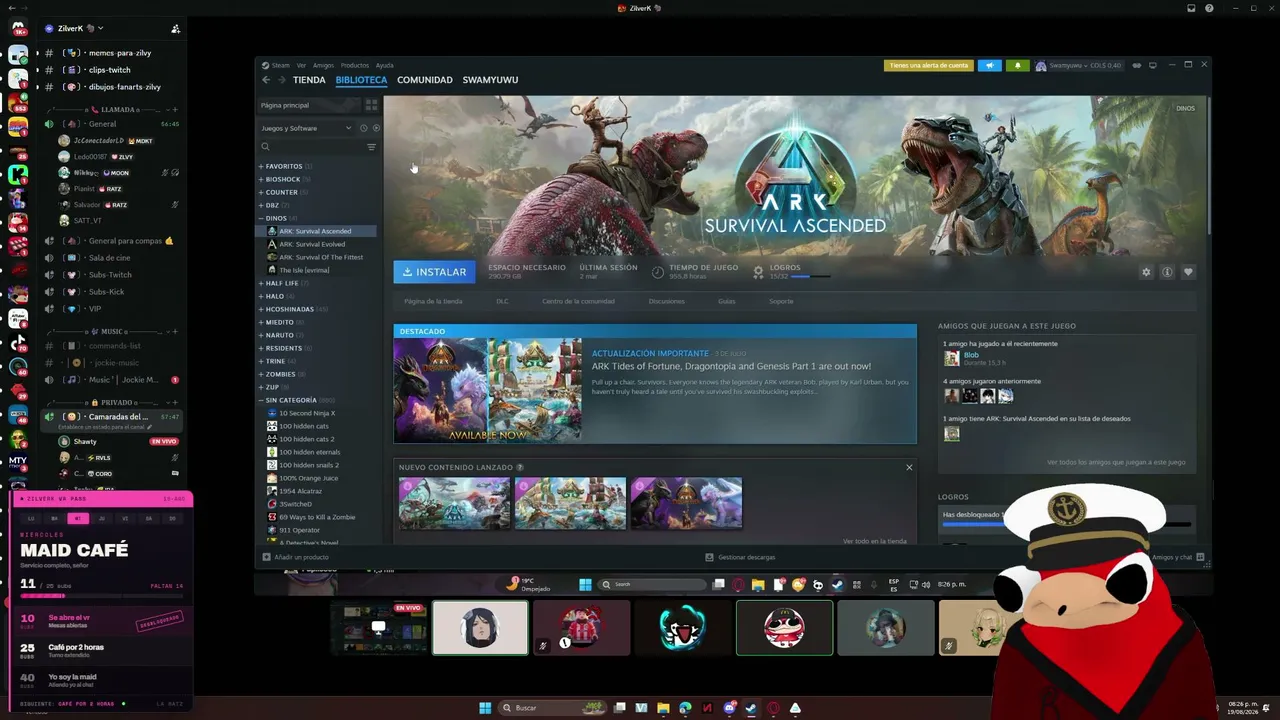
Task: Open Steam notifications bell
Action: tap(1018, 66)
